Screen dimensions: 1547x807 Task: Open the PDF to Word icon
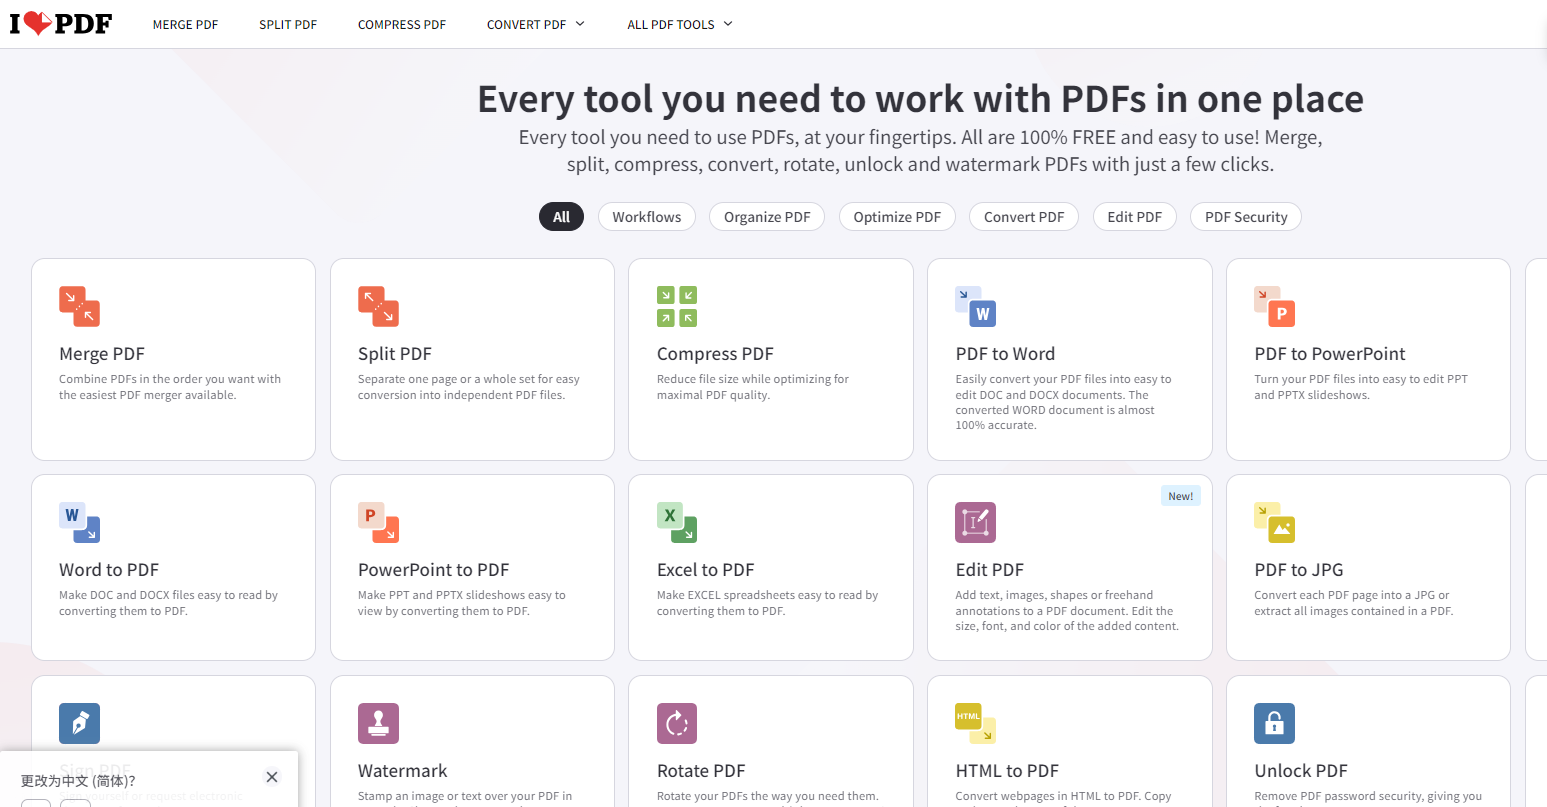pyautogui.click(x=976, y=307)
